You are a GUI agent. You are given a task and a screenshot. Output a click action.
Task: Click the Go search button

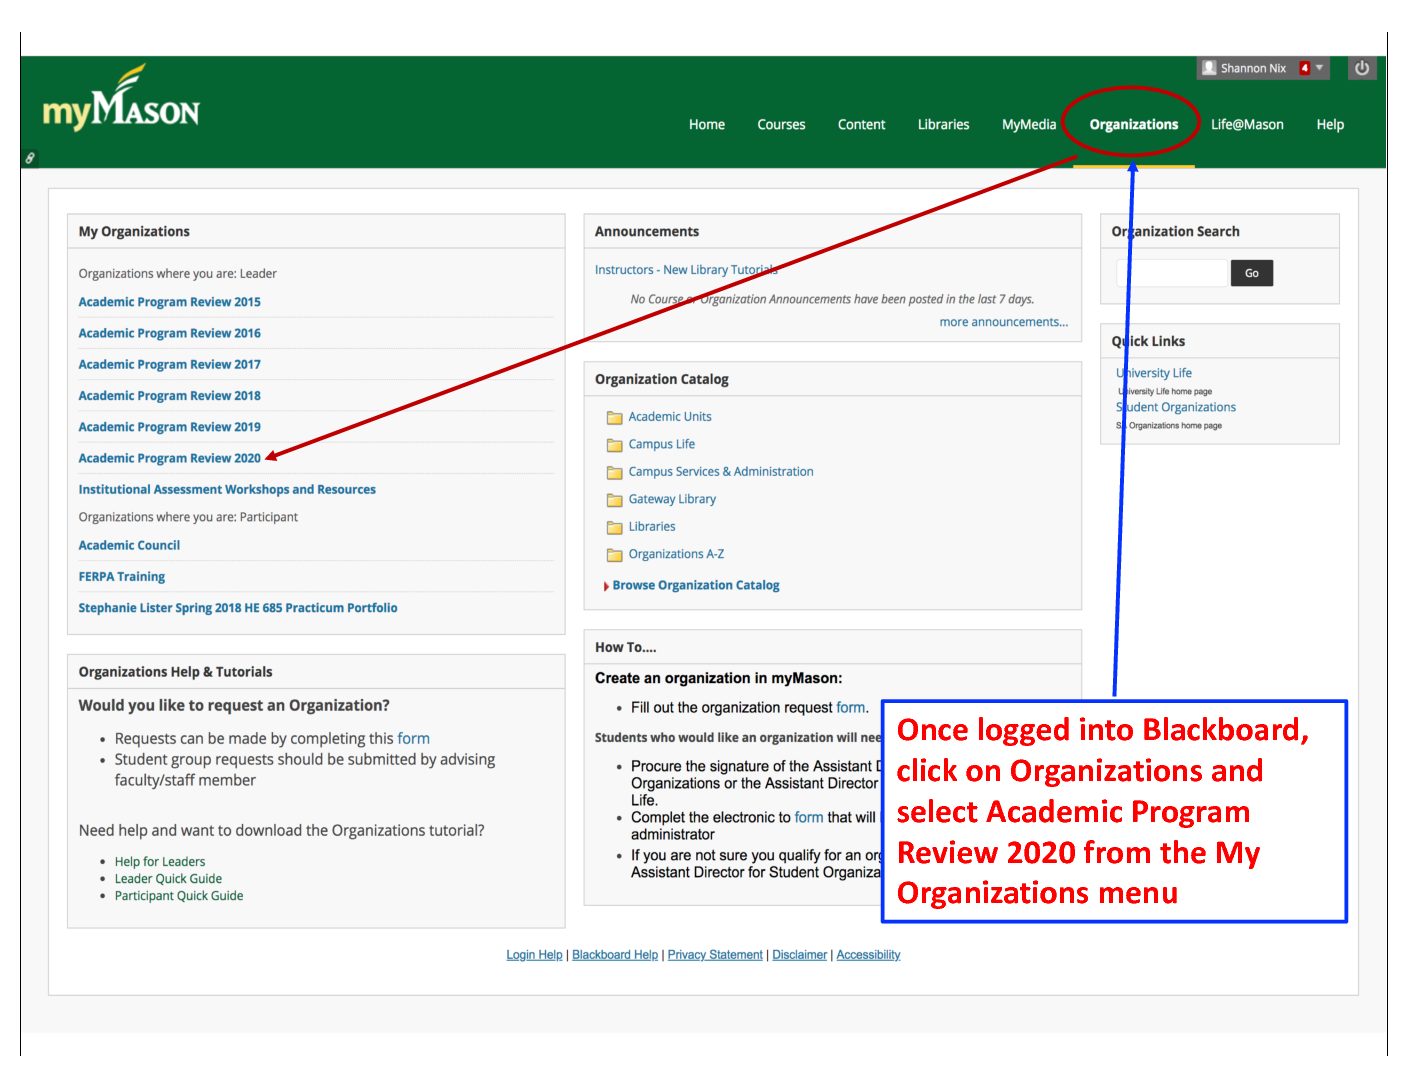pyautogui.click(x=1252, y=273)
